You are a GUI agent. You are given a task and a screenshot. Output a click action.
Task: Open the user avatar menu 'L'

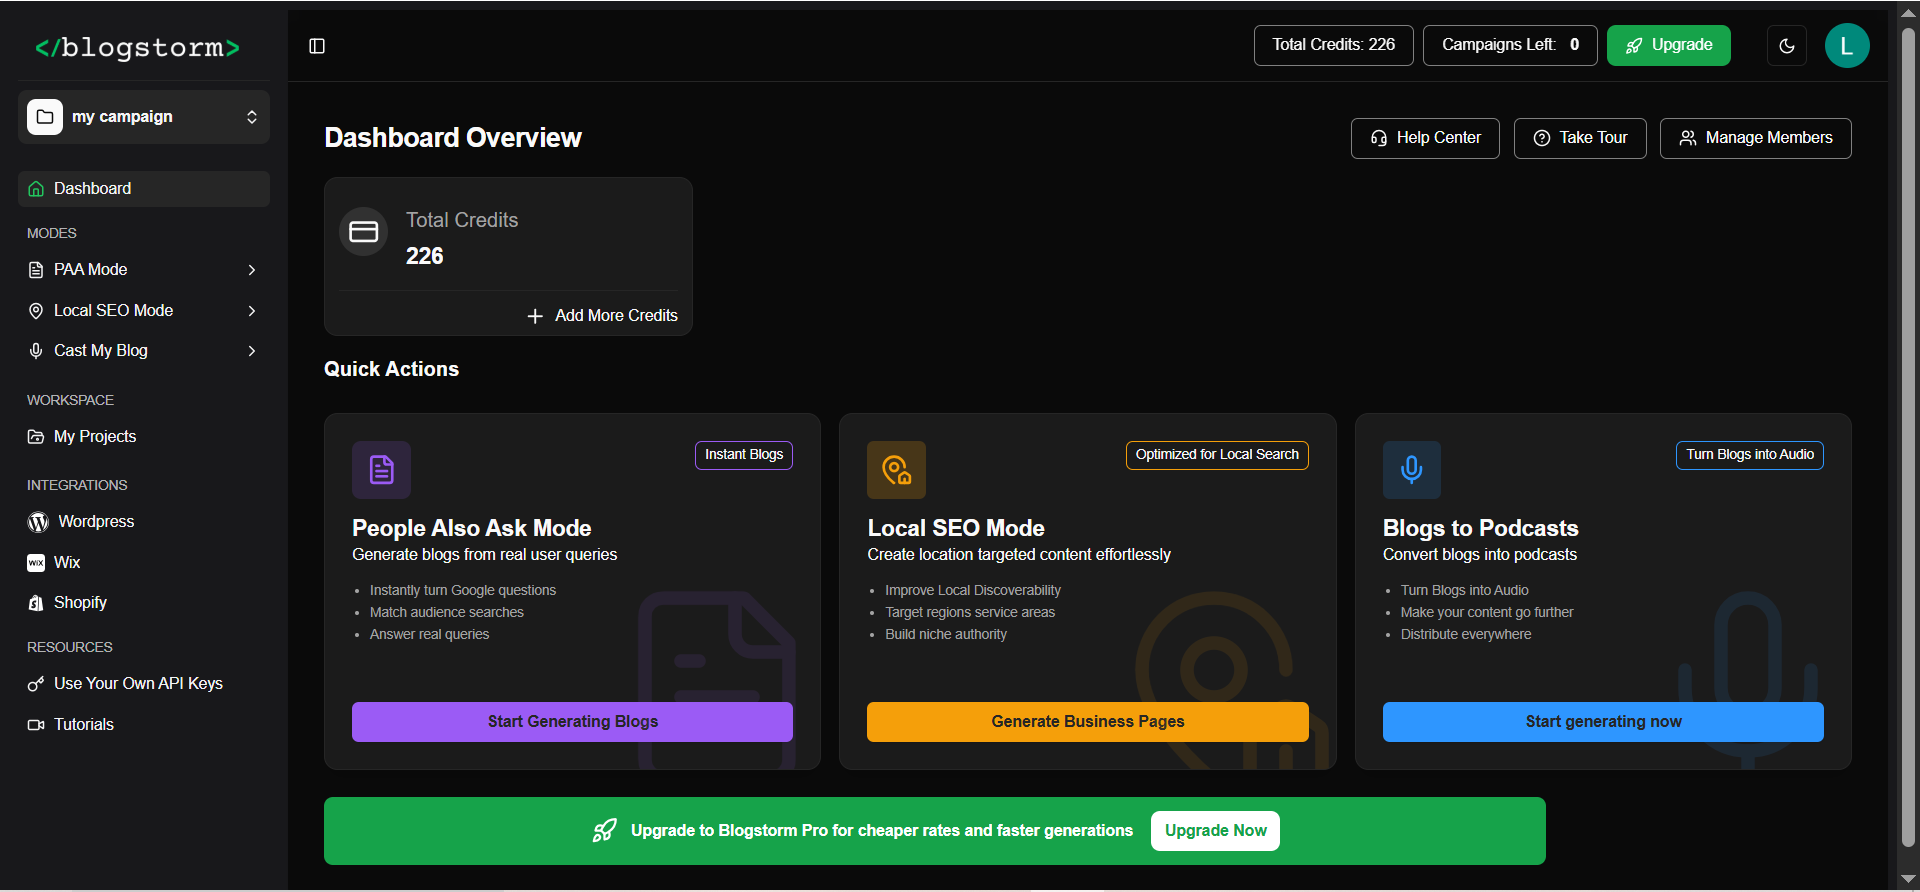pyautogui.click(x=1847, y=46)
